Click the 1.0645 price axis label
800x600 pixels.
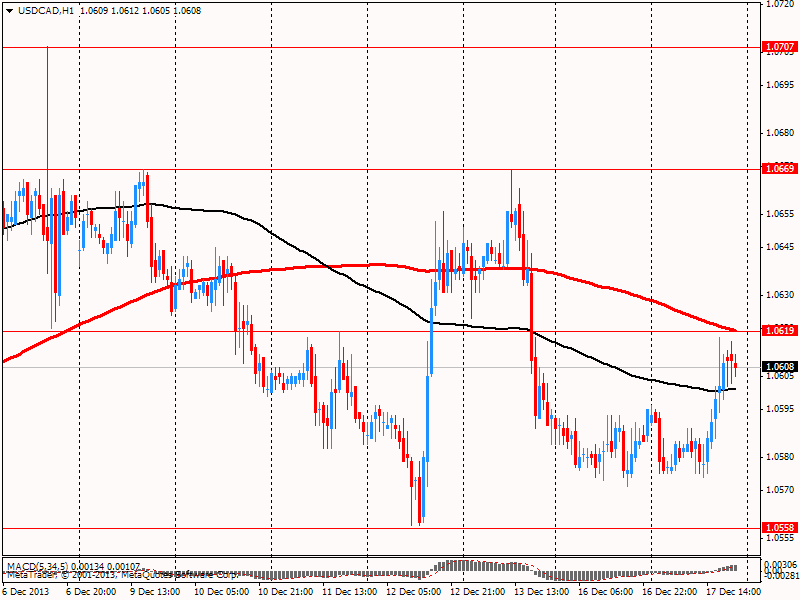point(780,246)
